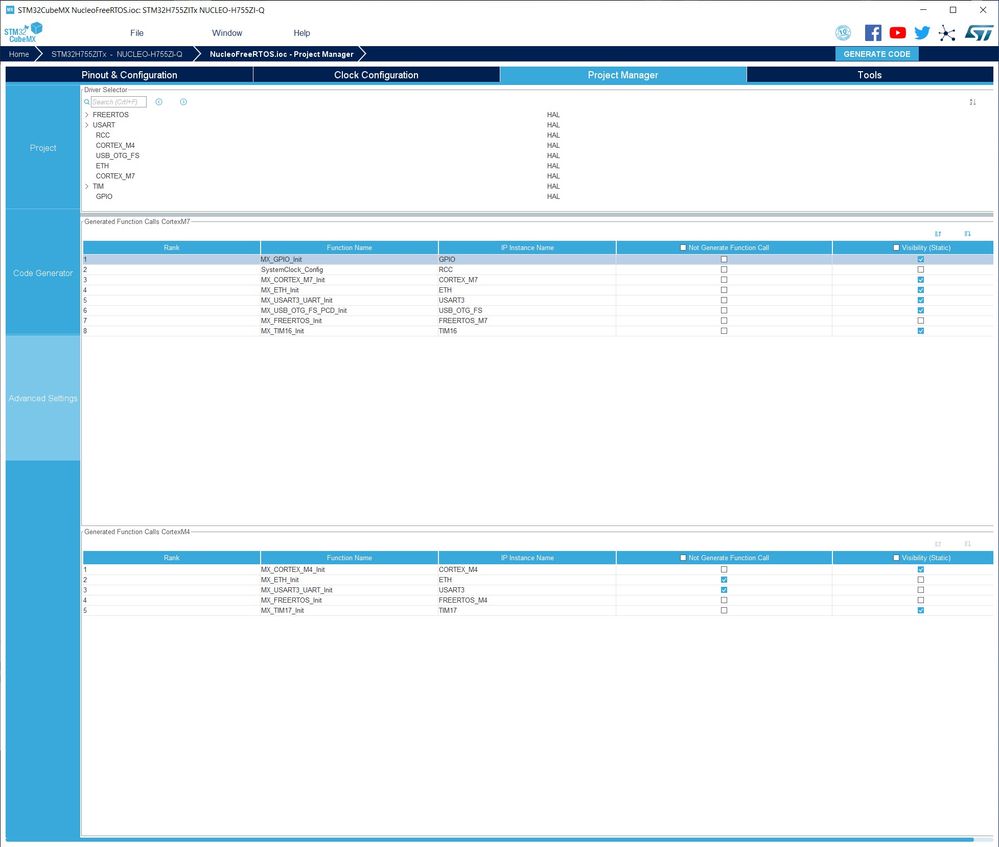The image size is (999, 847).
Task: Open the Code Generator side panel
Action: 43,273
